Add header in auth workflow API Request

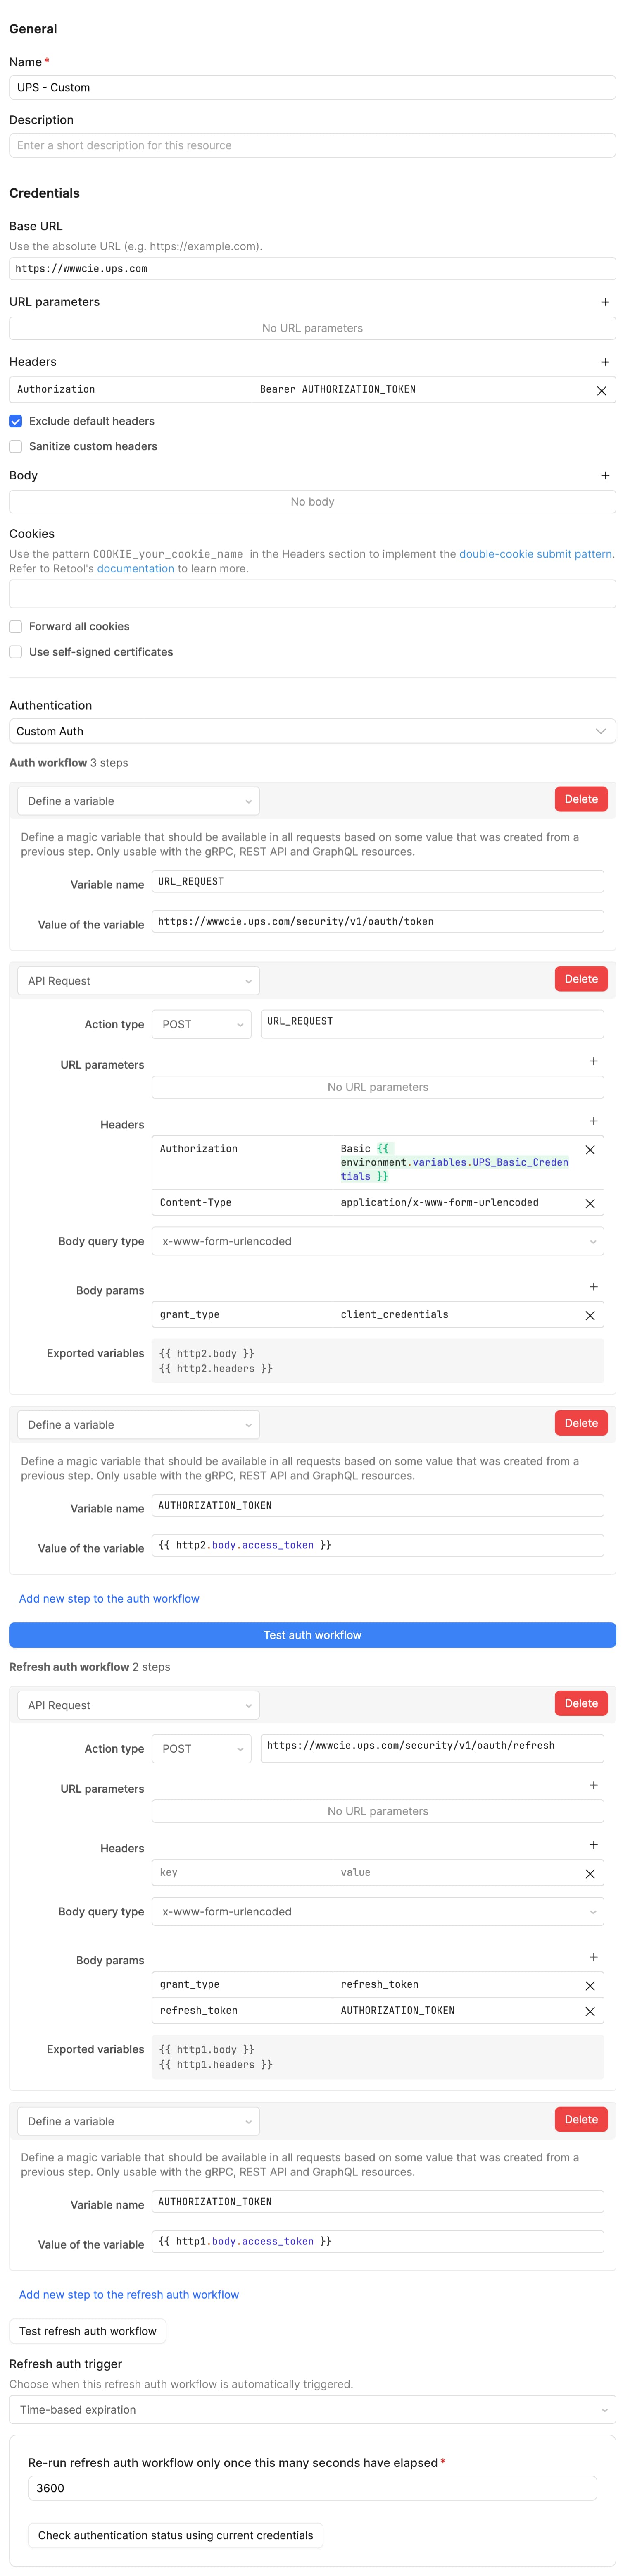pos(593,1121)
